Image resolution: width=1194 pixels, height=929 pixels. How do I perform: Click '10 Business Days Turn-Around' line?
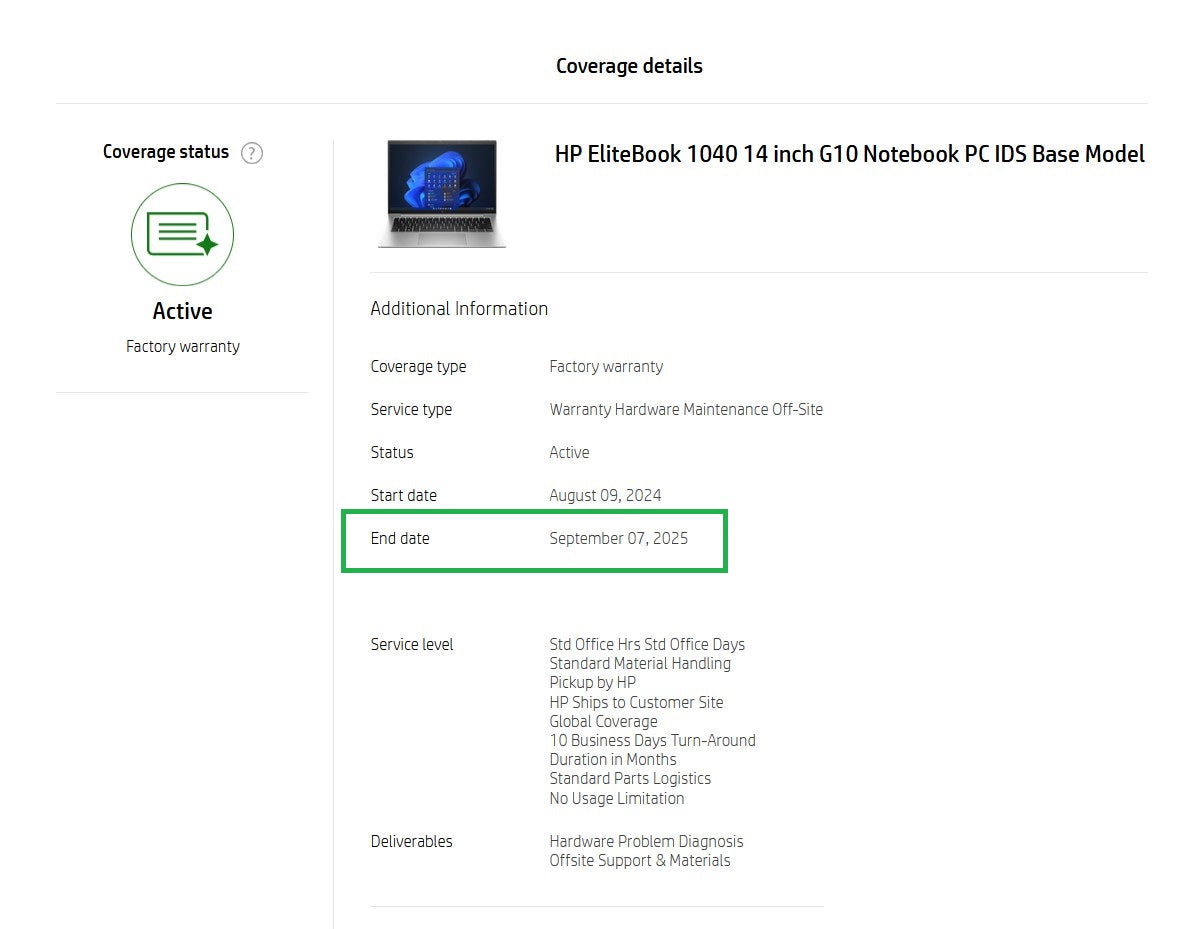[x=653, y=740]
